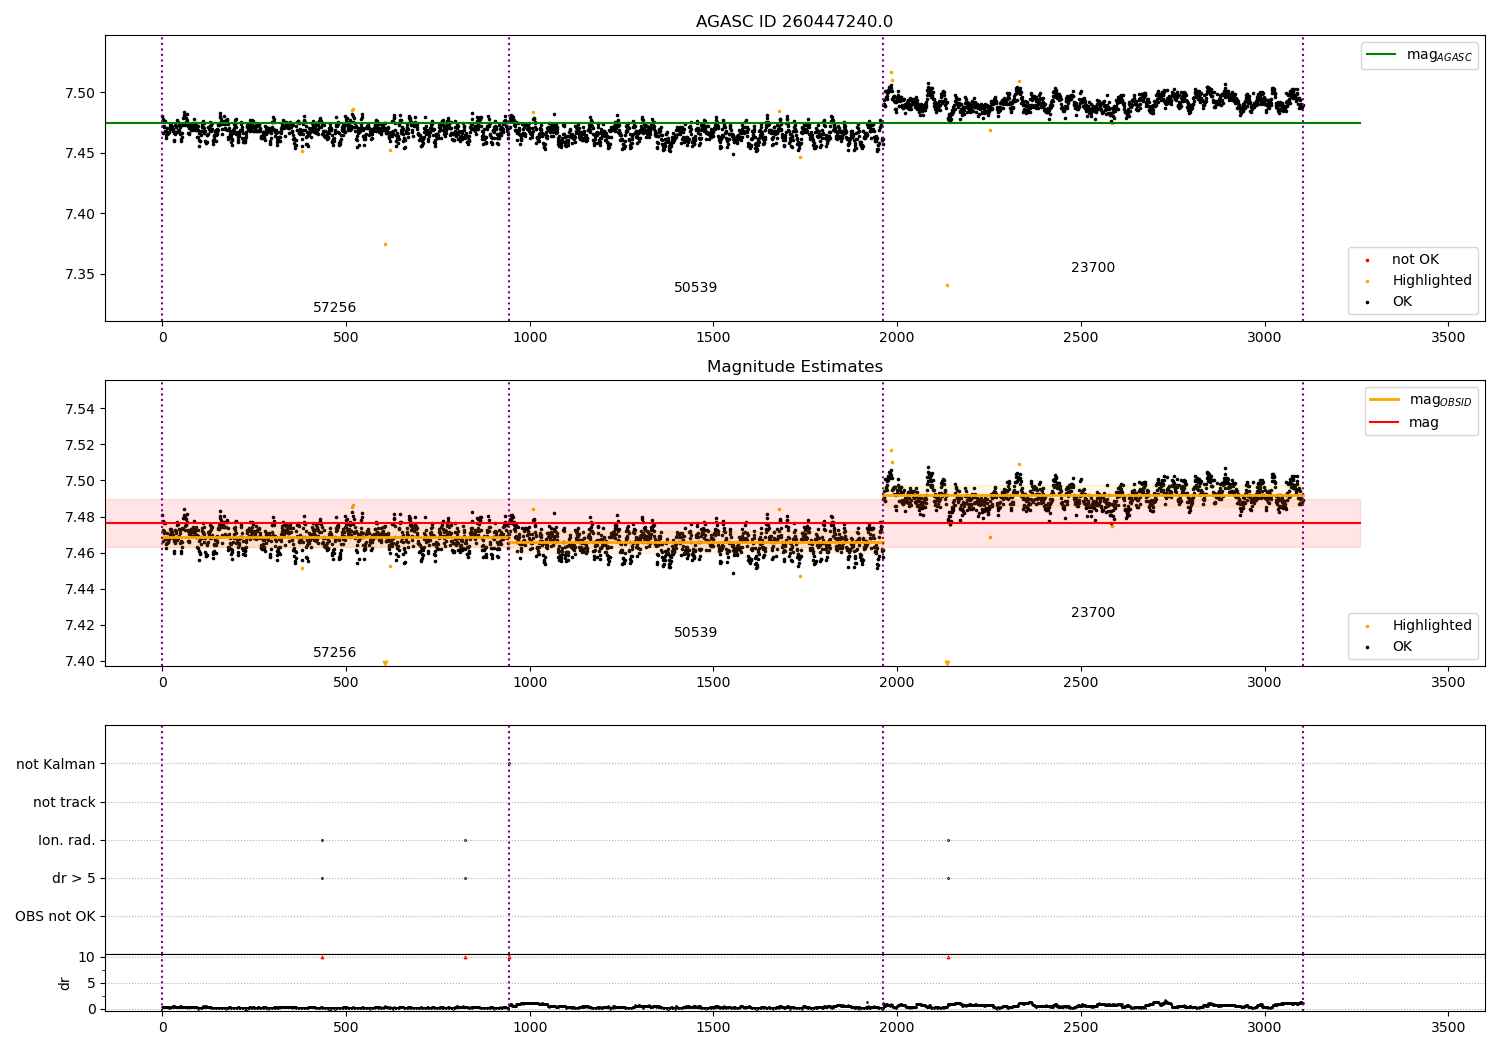Click the 'not track' y-axis label
The width and height of the screenshot is (1500, 1050).
pos(64,802)
